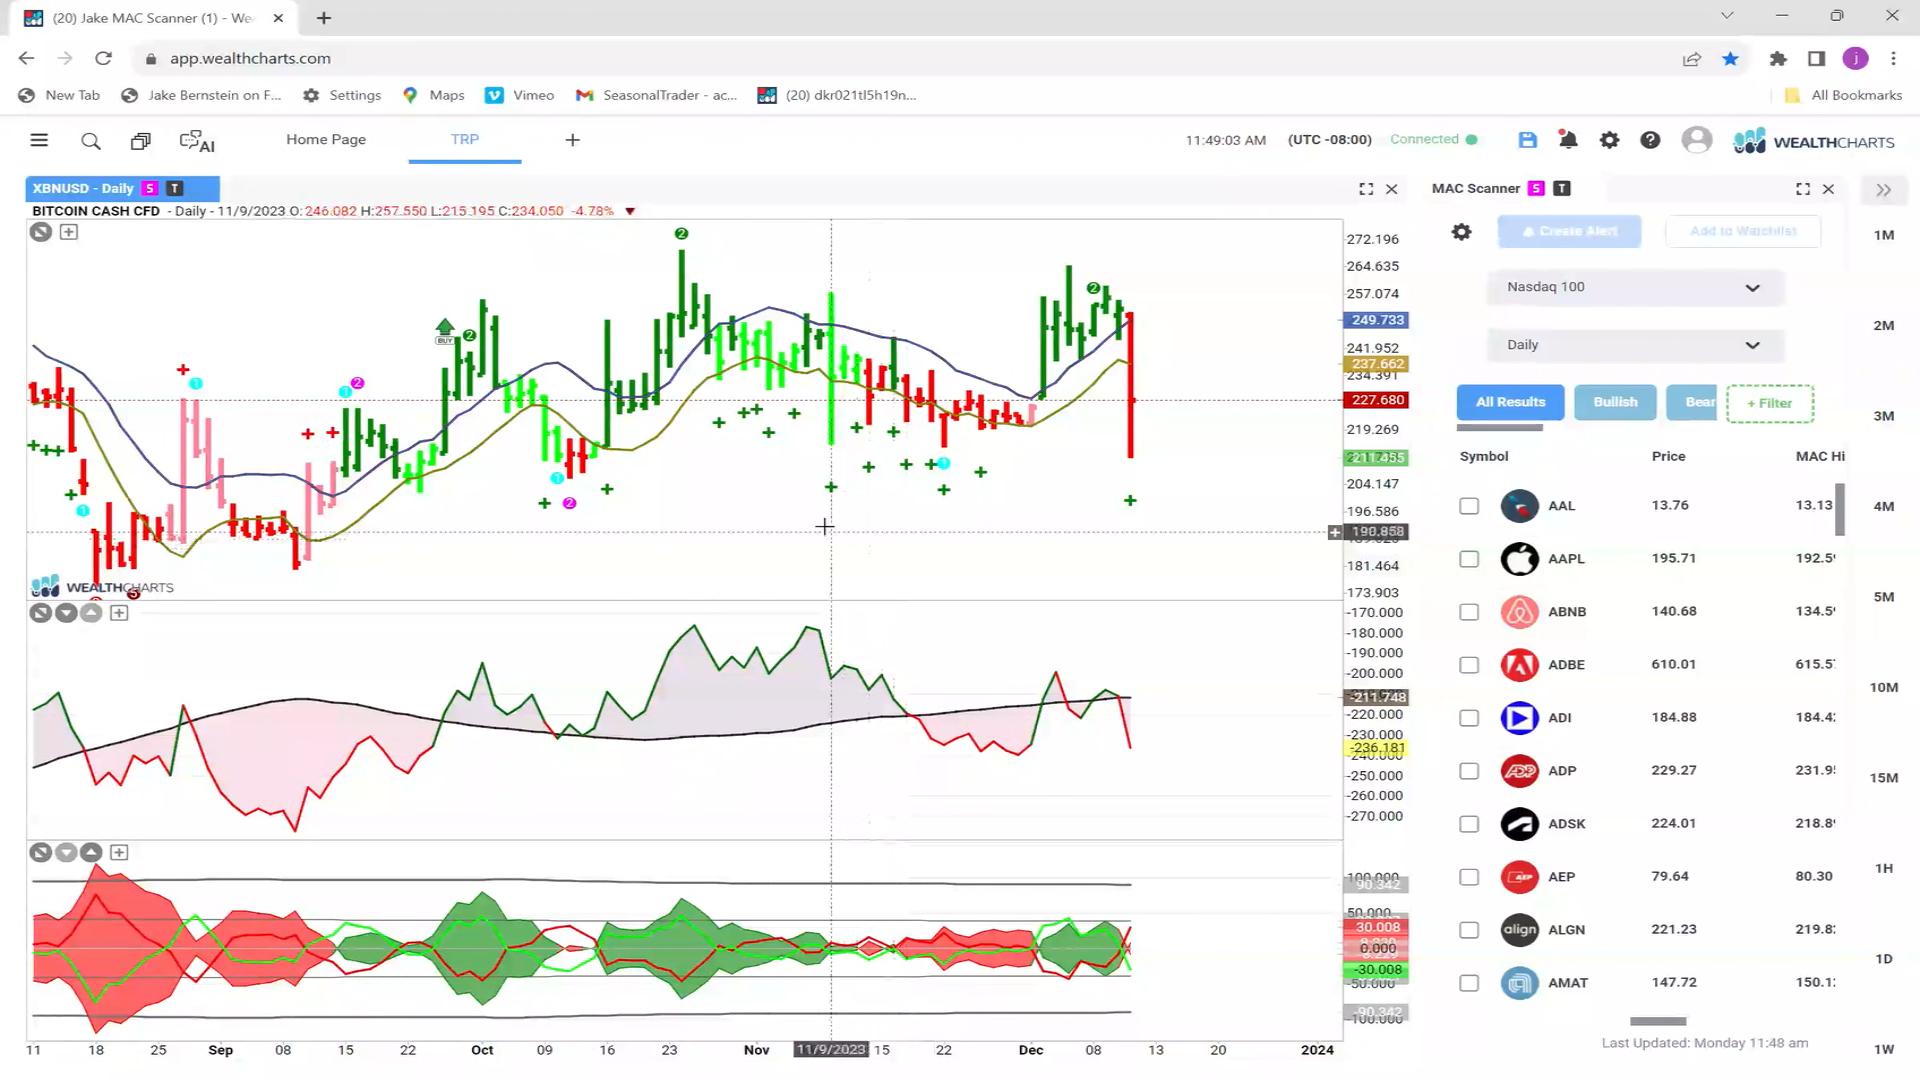Open the browser extensions puzzle icon
The height and width of the screenshot is (1080, 1920).
coord(1778,59)
